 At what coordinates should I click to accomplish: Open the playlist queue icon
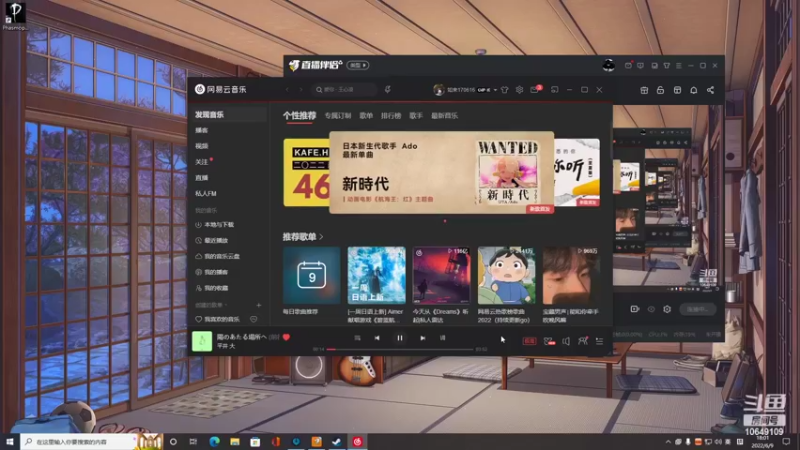coord(599,341)
